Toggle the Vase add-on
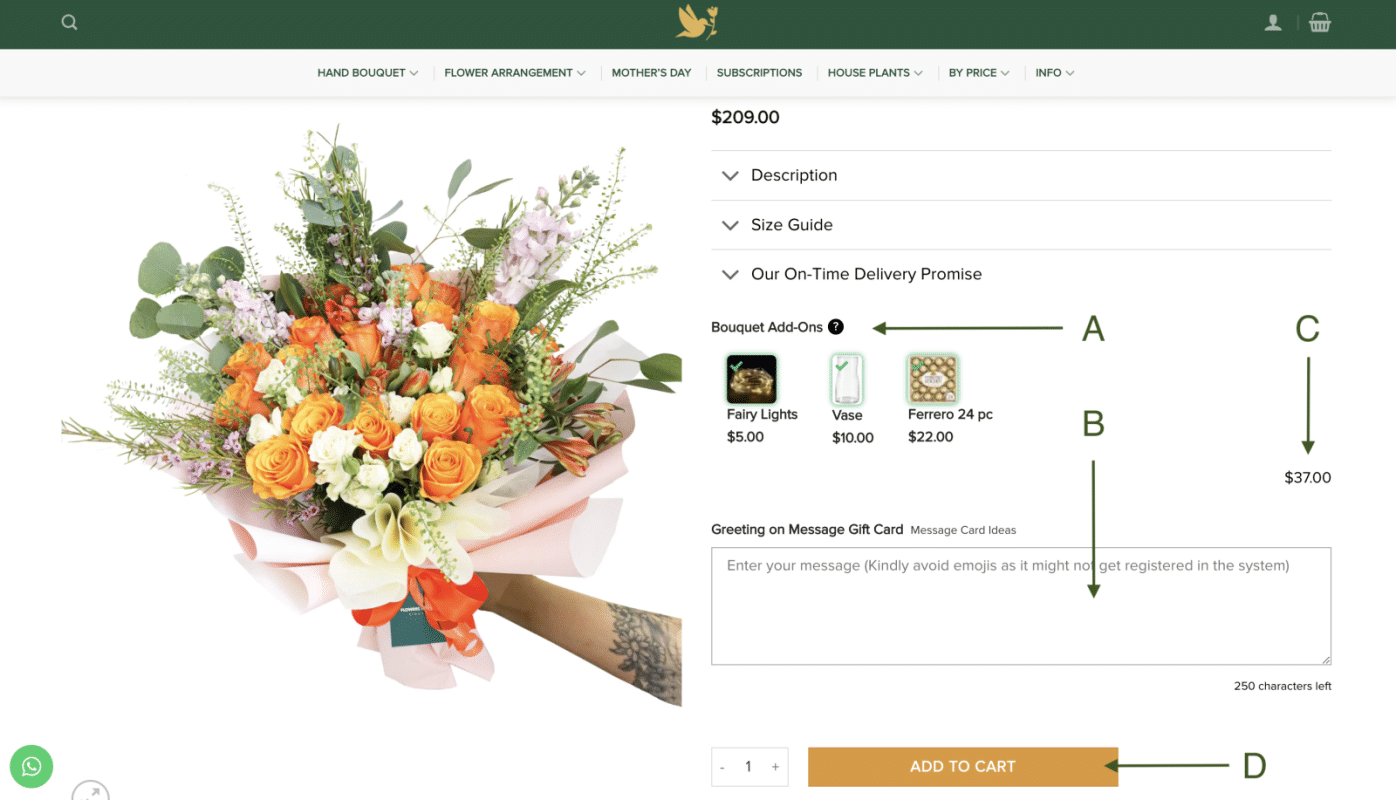The width and height of the screenshot is (1396, 800). coord(847,380)
